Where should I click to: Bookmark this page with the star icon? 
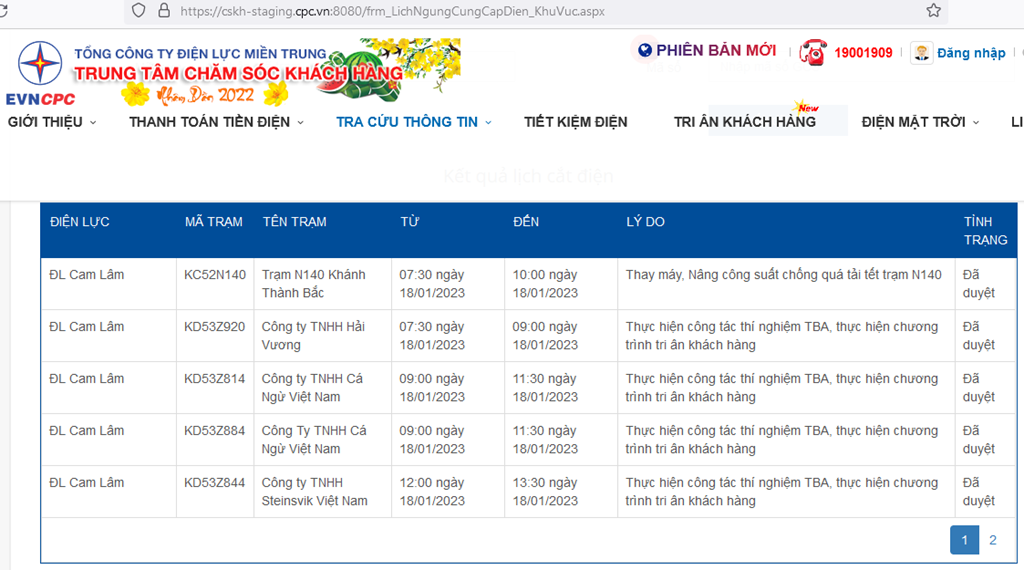(933, 11)
